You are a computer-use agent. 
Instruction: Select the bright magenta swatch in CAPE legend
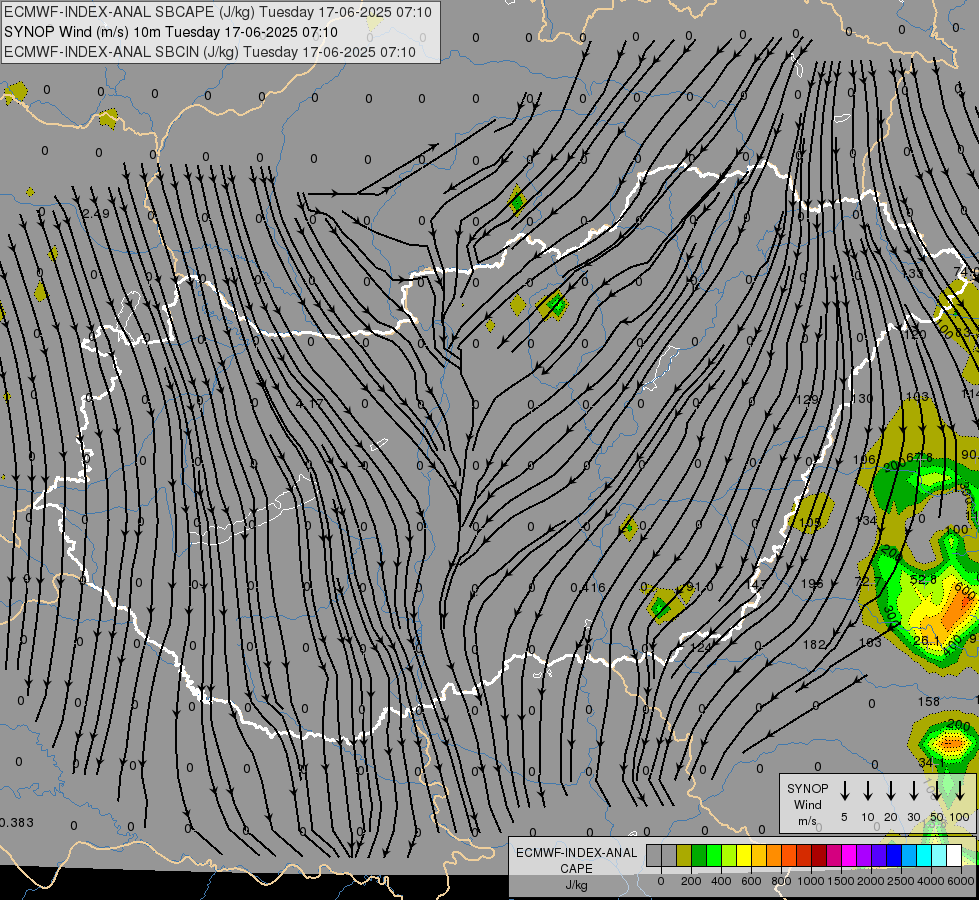point(849,855)
